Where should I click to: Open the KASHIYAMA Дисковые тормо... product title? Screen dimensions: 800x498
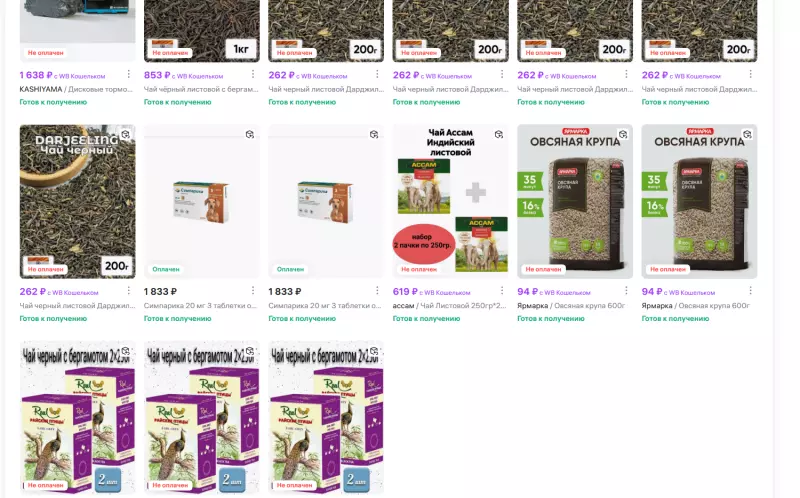(76, 89)
